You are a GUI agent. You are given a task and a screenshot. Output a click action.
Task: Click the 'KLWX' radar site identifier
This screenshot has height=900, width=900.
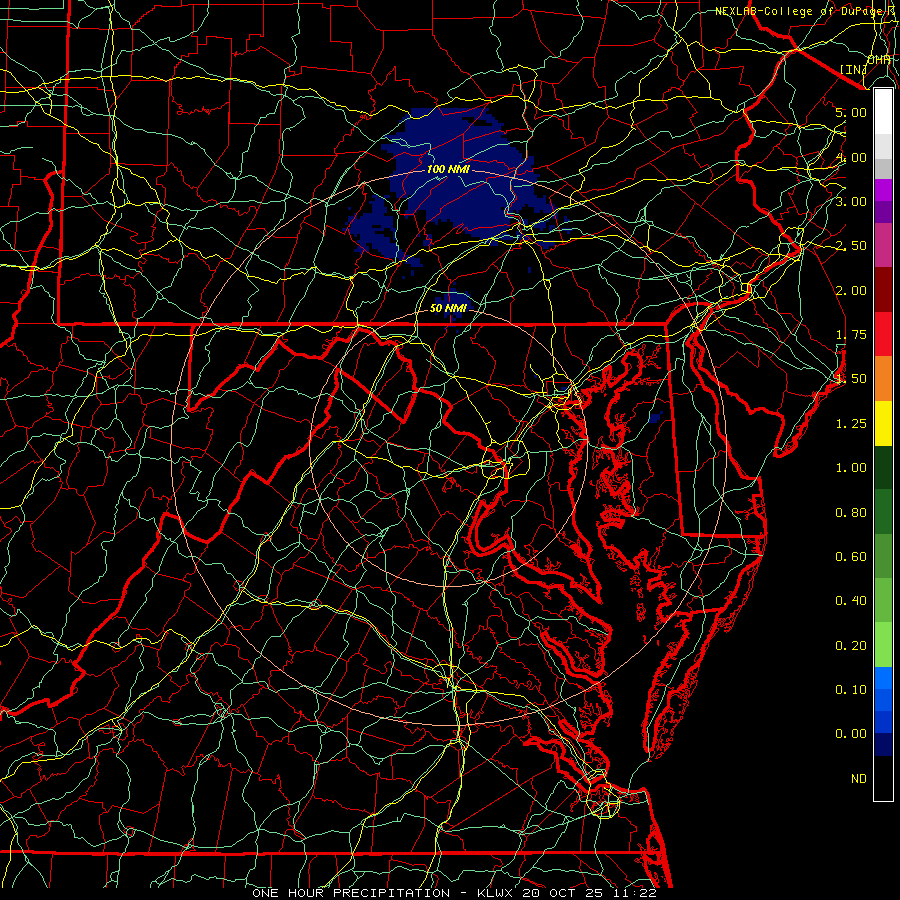point(497,893)
